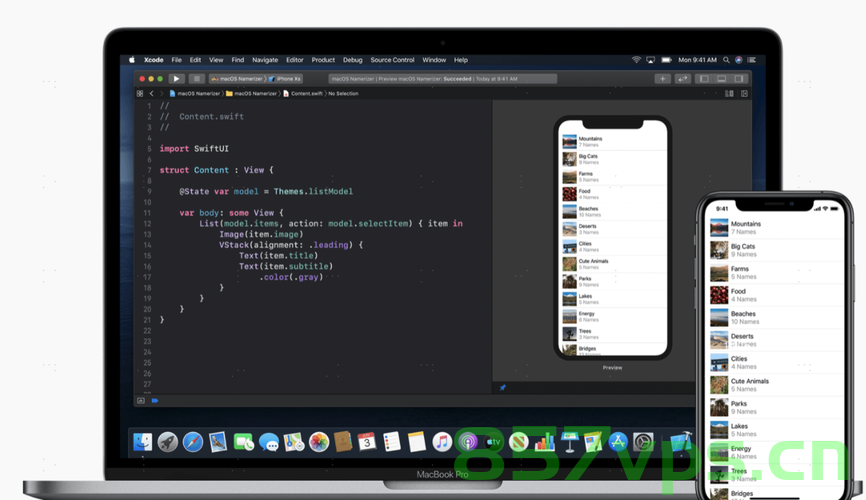Open Notes in the Dock
Viewport: 866px width, 500px height.
pyautogui.click(x=416, y=441)
